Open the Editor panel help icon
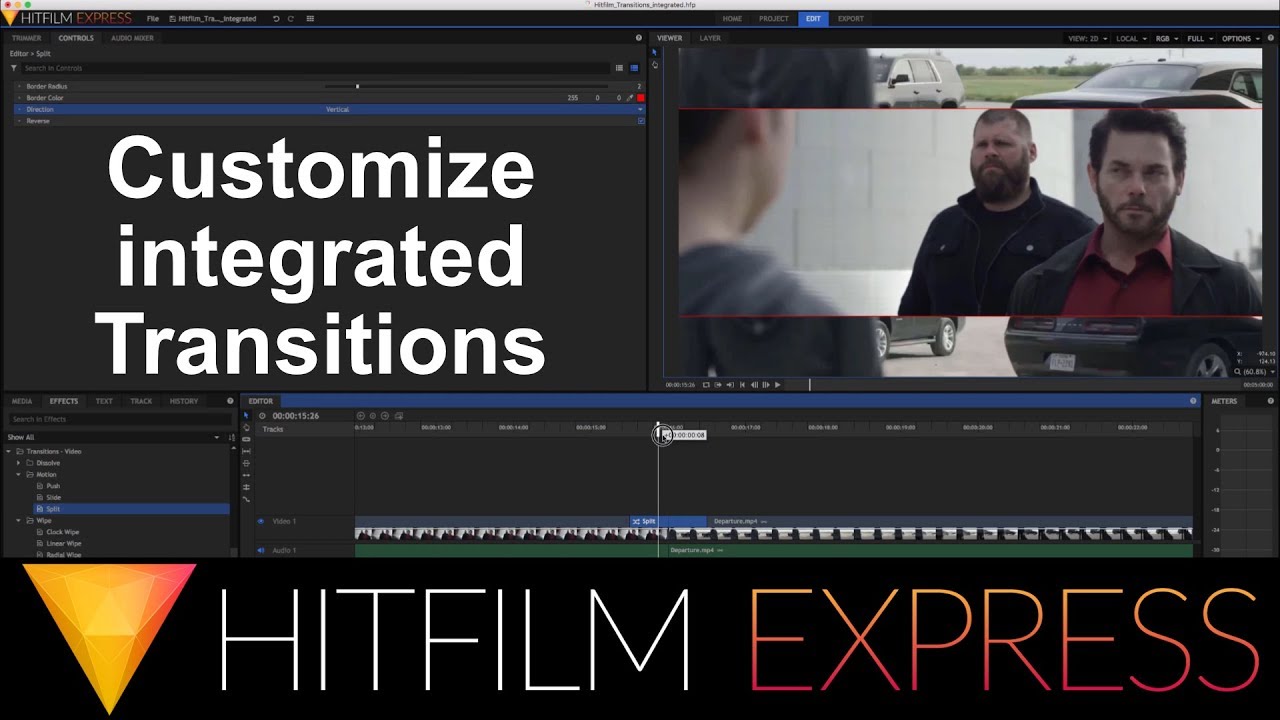Viewport: 1280px width, 720px height. pyautogui.click(x=1193, y=401)
